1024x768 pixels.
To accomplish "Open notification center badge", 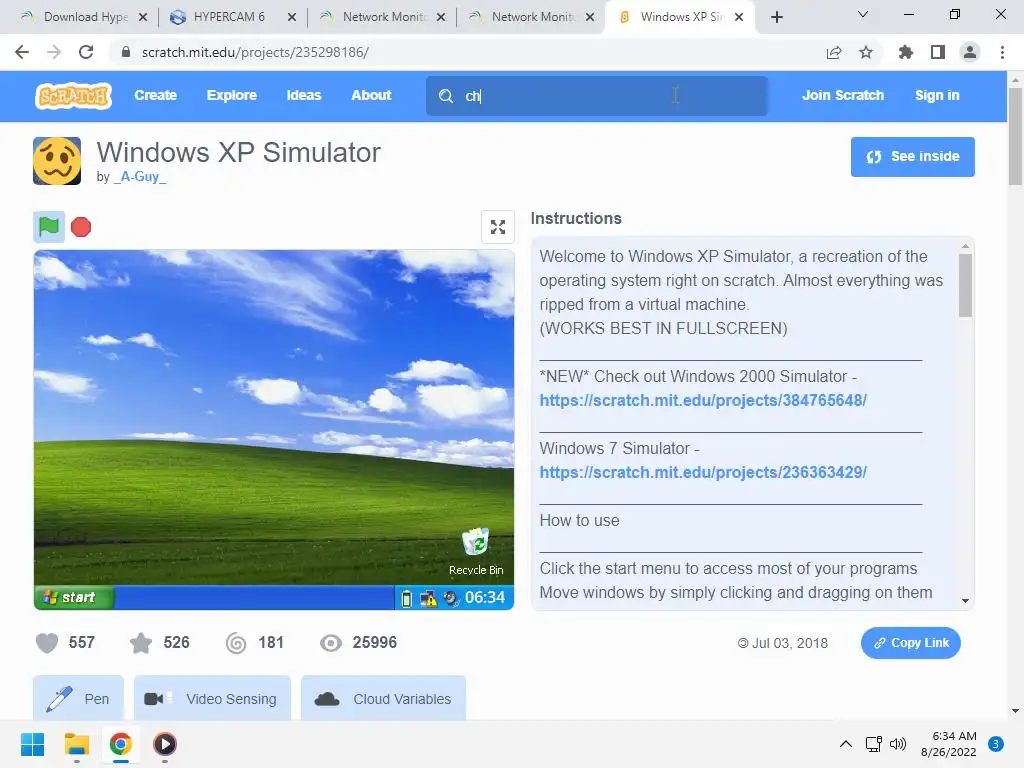I will 996,743.
